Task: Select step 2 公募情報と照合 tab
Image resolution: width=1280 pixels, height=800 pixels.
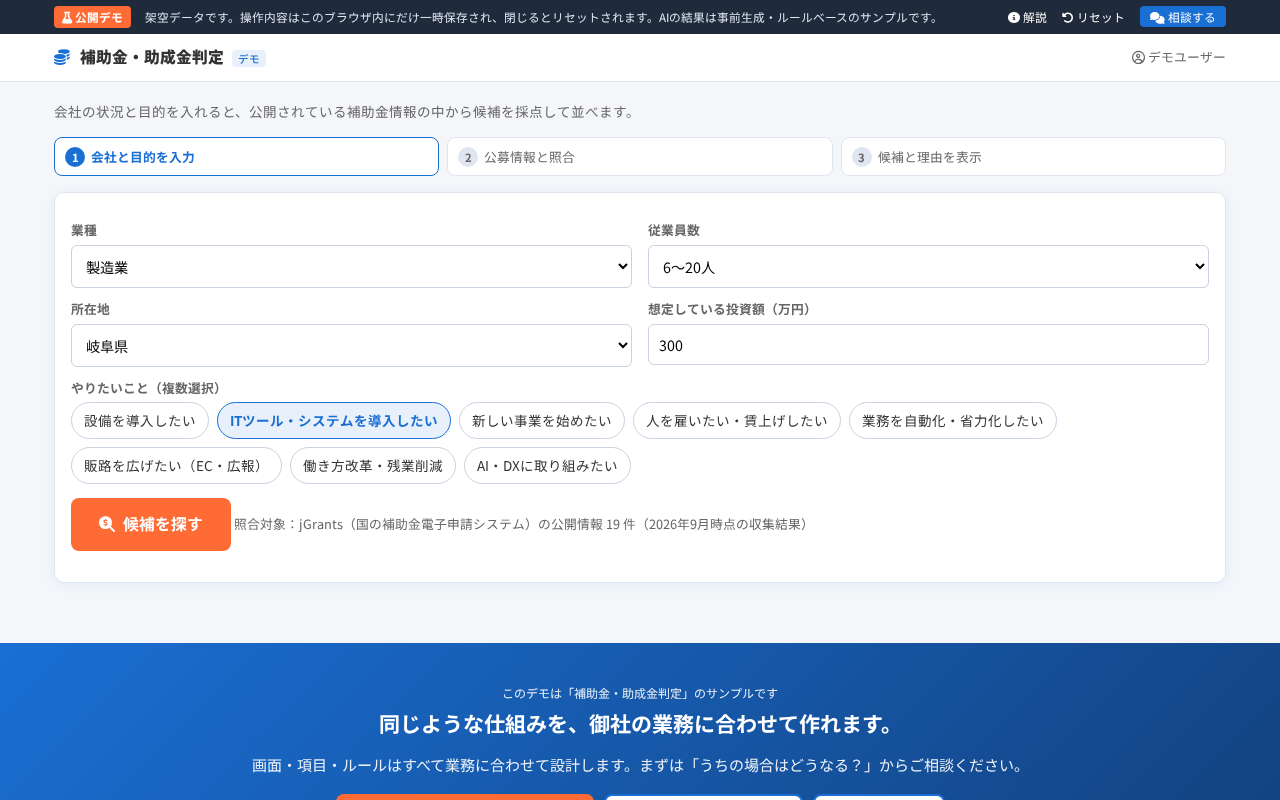Action: (x=640, y=157)
